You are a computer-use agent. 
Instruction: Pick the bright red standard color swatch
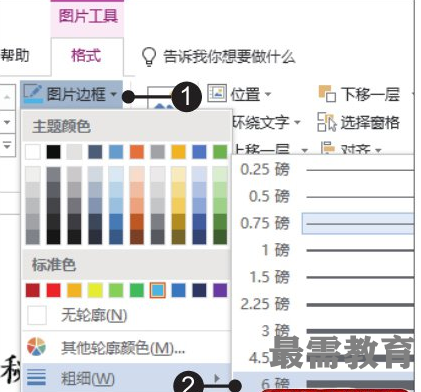pos(53,290)
